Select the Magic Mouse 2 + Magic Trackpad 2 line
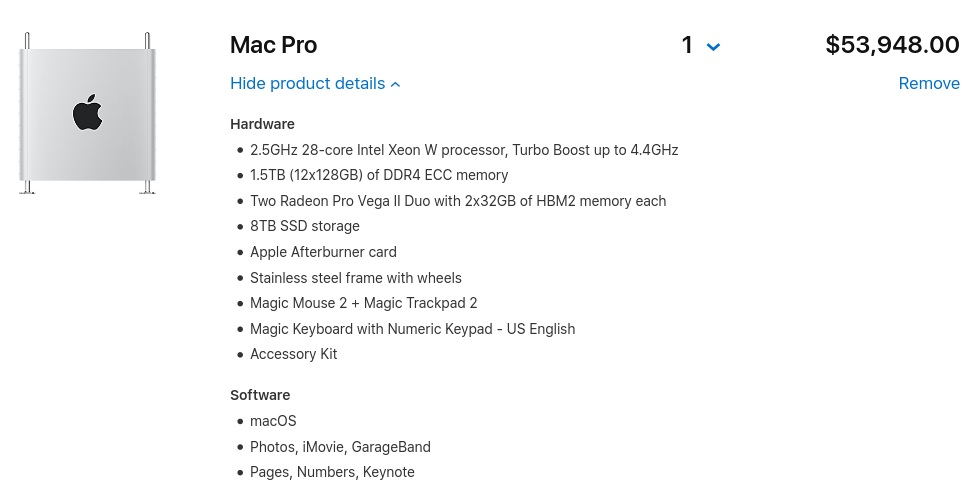This screenshot has height=492, width=976. tap(364, 303)
